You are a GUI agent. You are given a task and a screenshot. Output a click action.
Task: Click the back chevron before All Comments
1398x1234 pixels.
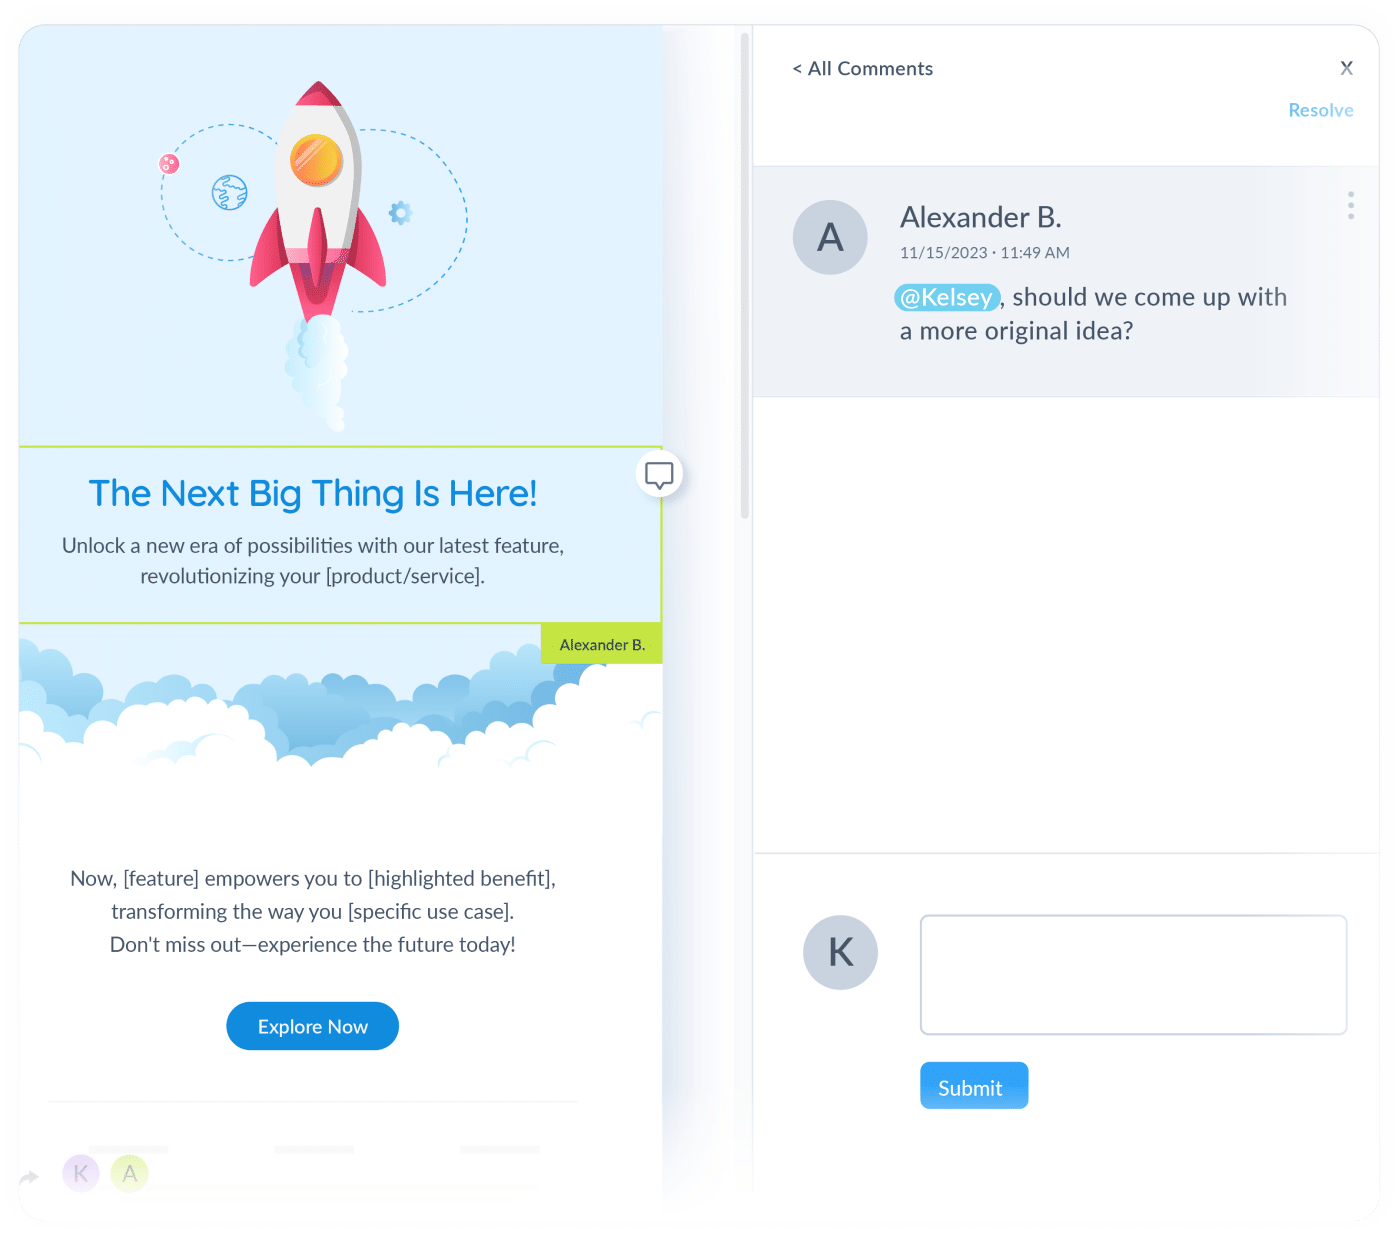point(796,68)
